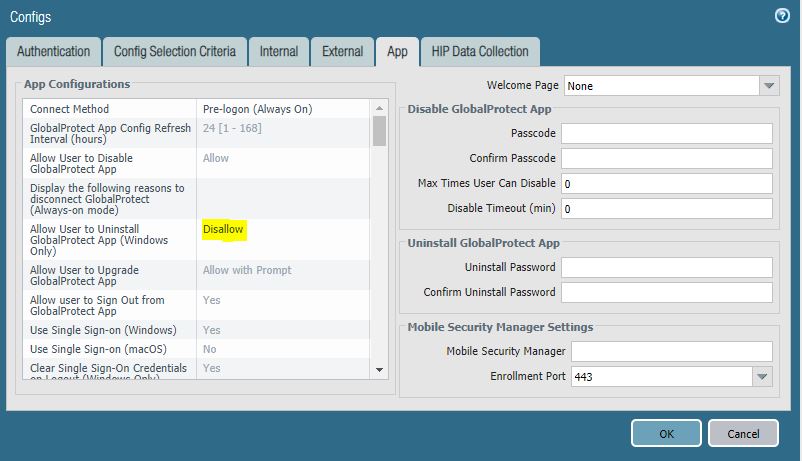Open the Config Selection Criteria tab
The width and height of the screenshot is (802, 461).
tap(174, 52)
